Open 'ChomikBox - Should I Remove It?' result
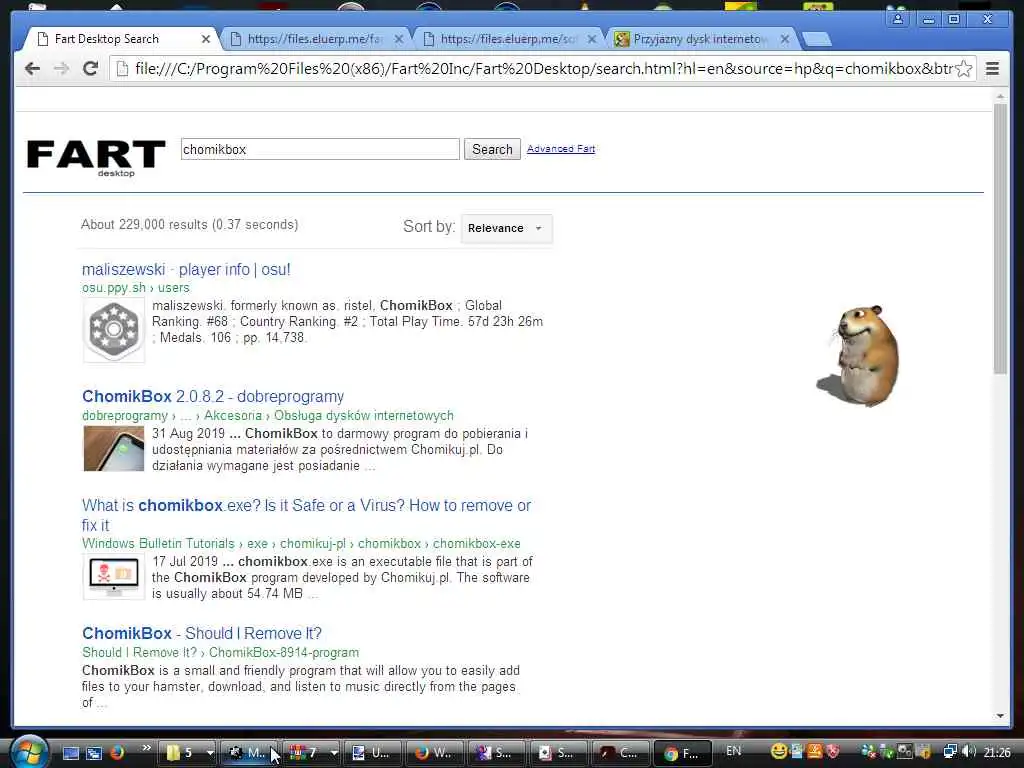Image resolution: width=1024 pixels, height=768 pixels. point(202,633)
